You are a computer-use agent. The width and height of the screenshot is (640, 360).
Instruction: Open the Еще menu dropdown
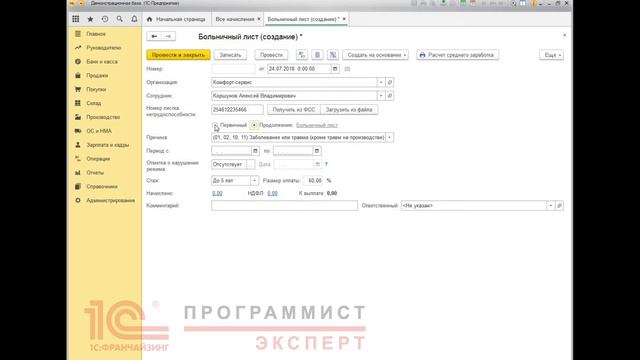551,55
